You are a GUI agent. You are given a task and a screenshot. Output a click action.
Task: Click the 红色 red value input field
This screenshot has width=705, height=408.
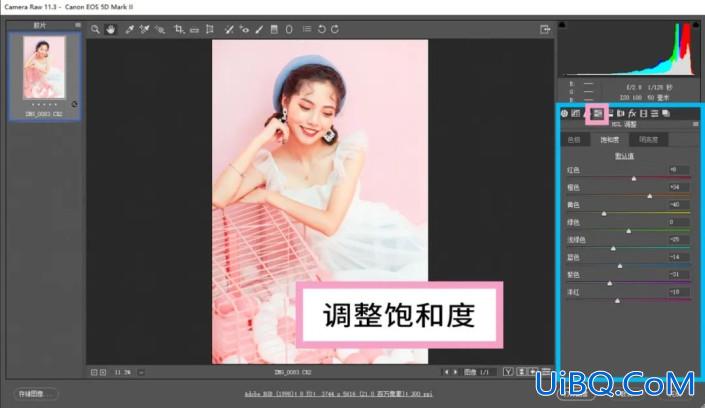678,170
